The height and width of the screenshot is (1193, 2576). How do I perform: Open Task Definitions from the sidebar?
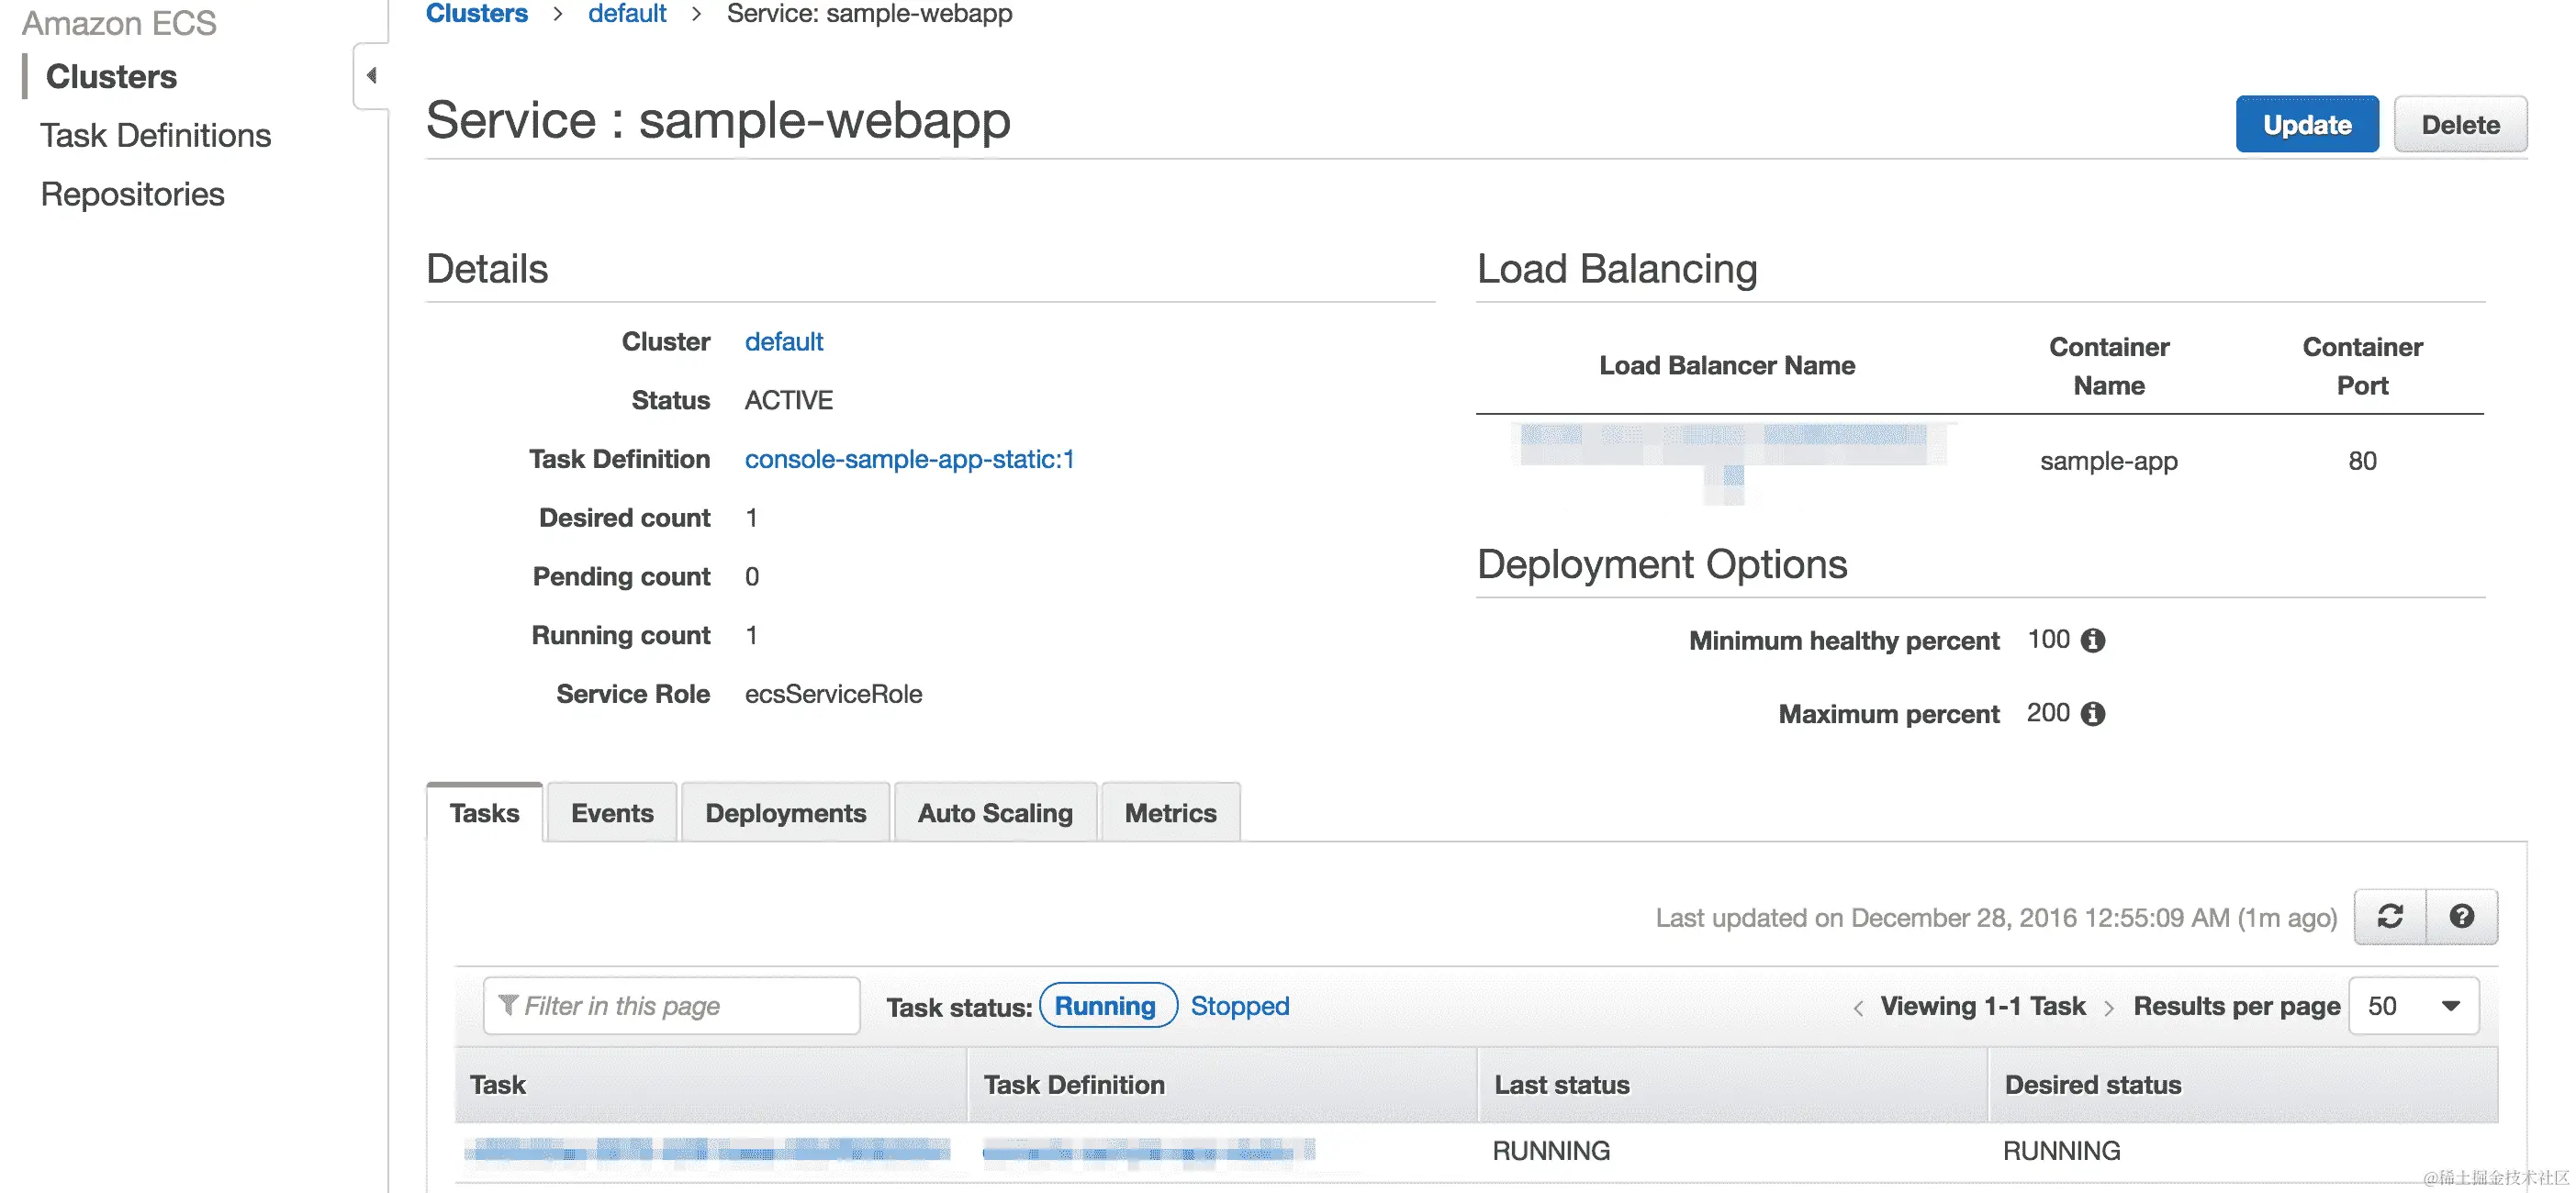click(156, 135)
